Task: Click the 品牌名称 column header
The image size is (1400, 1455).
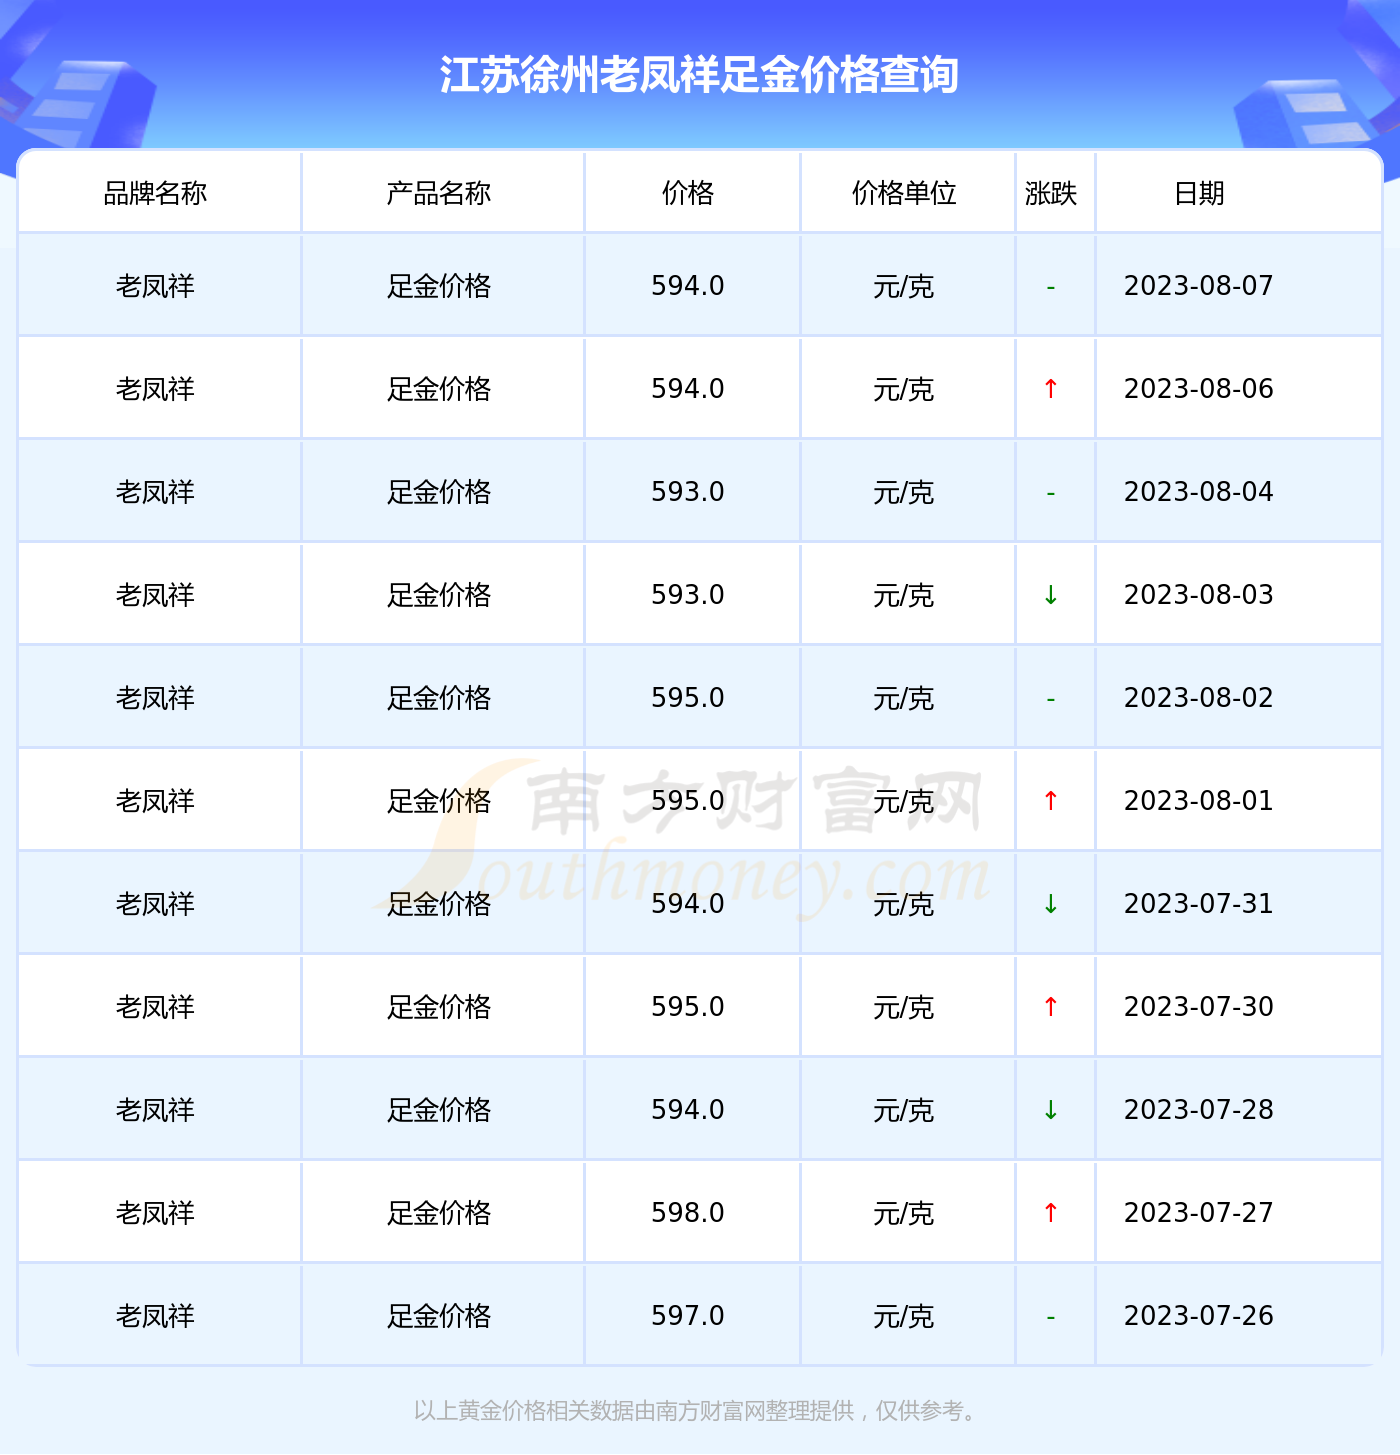Action: click(x=155, y=193)
